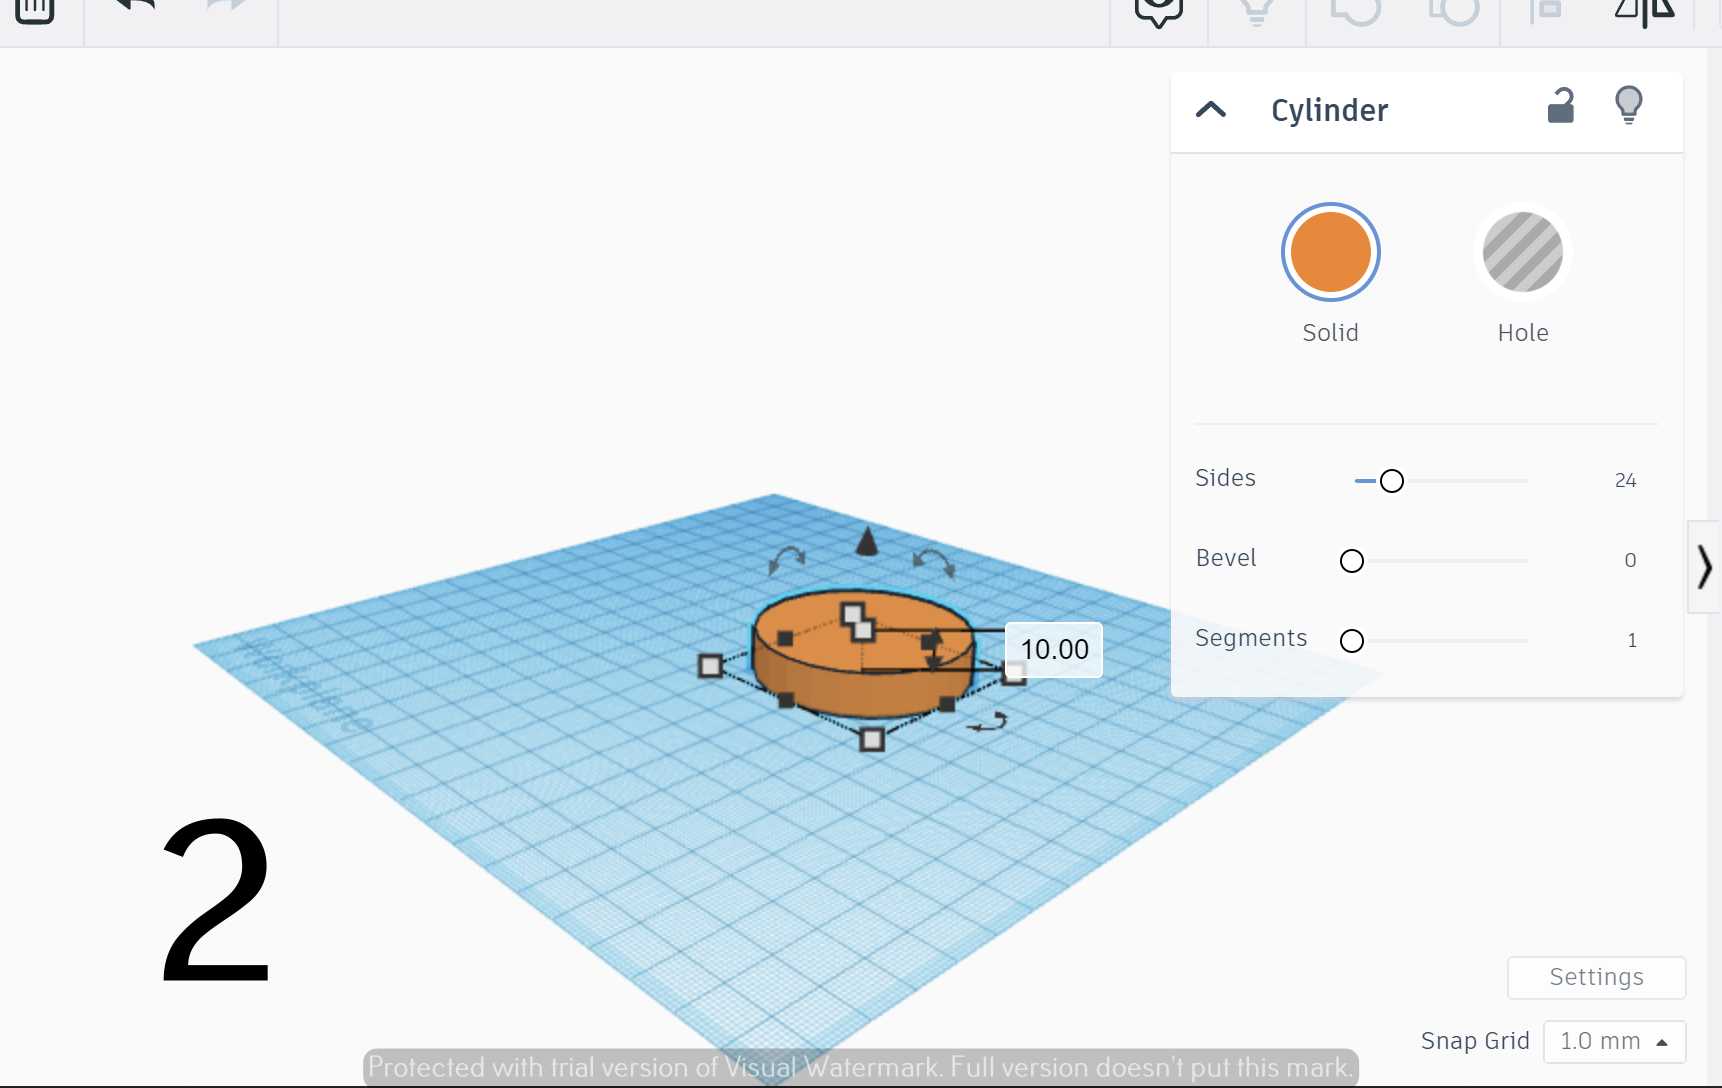Expand the side shapes panel arrow
This screenshot has width=1722, height=1088.
(1705, 567)
